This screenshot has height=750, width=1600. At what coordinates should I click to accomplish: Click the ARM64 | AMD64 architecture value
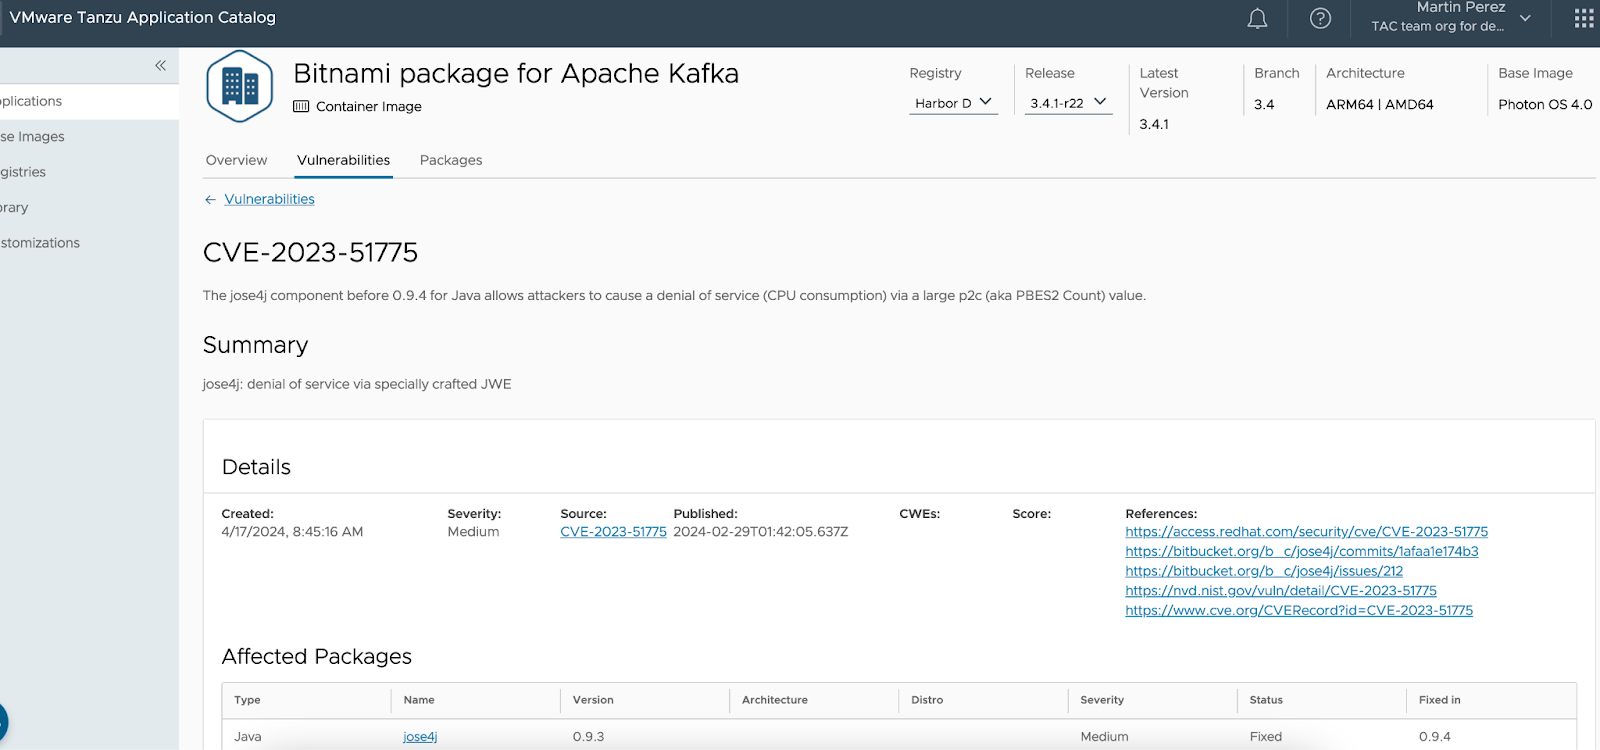(1379, 104)
